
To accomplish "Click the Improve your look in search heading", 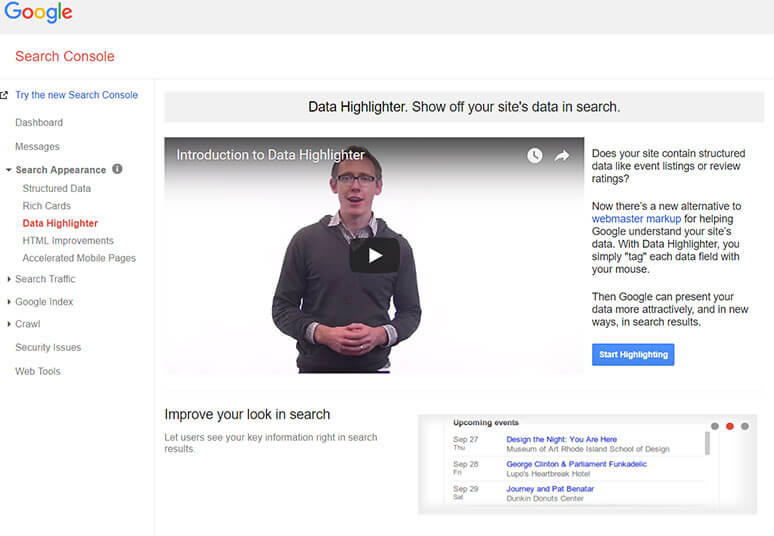I will click(247, 414).
